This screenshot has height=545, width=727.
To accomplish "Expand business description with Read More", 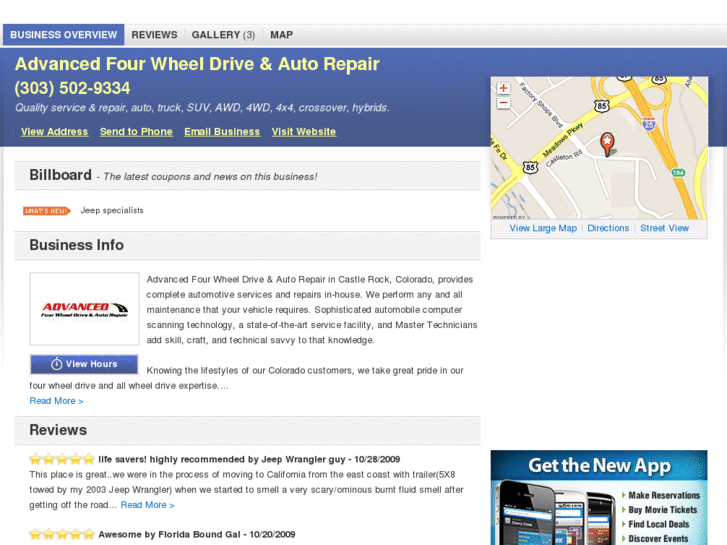I will coord(56,401).
